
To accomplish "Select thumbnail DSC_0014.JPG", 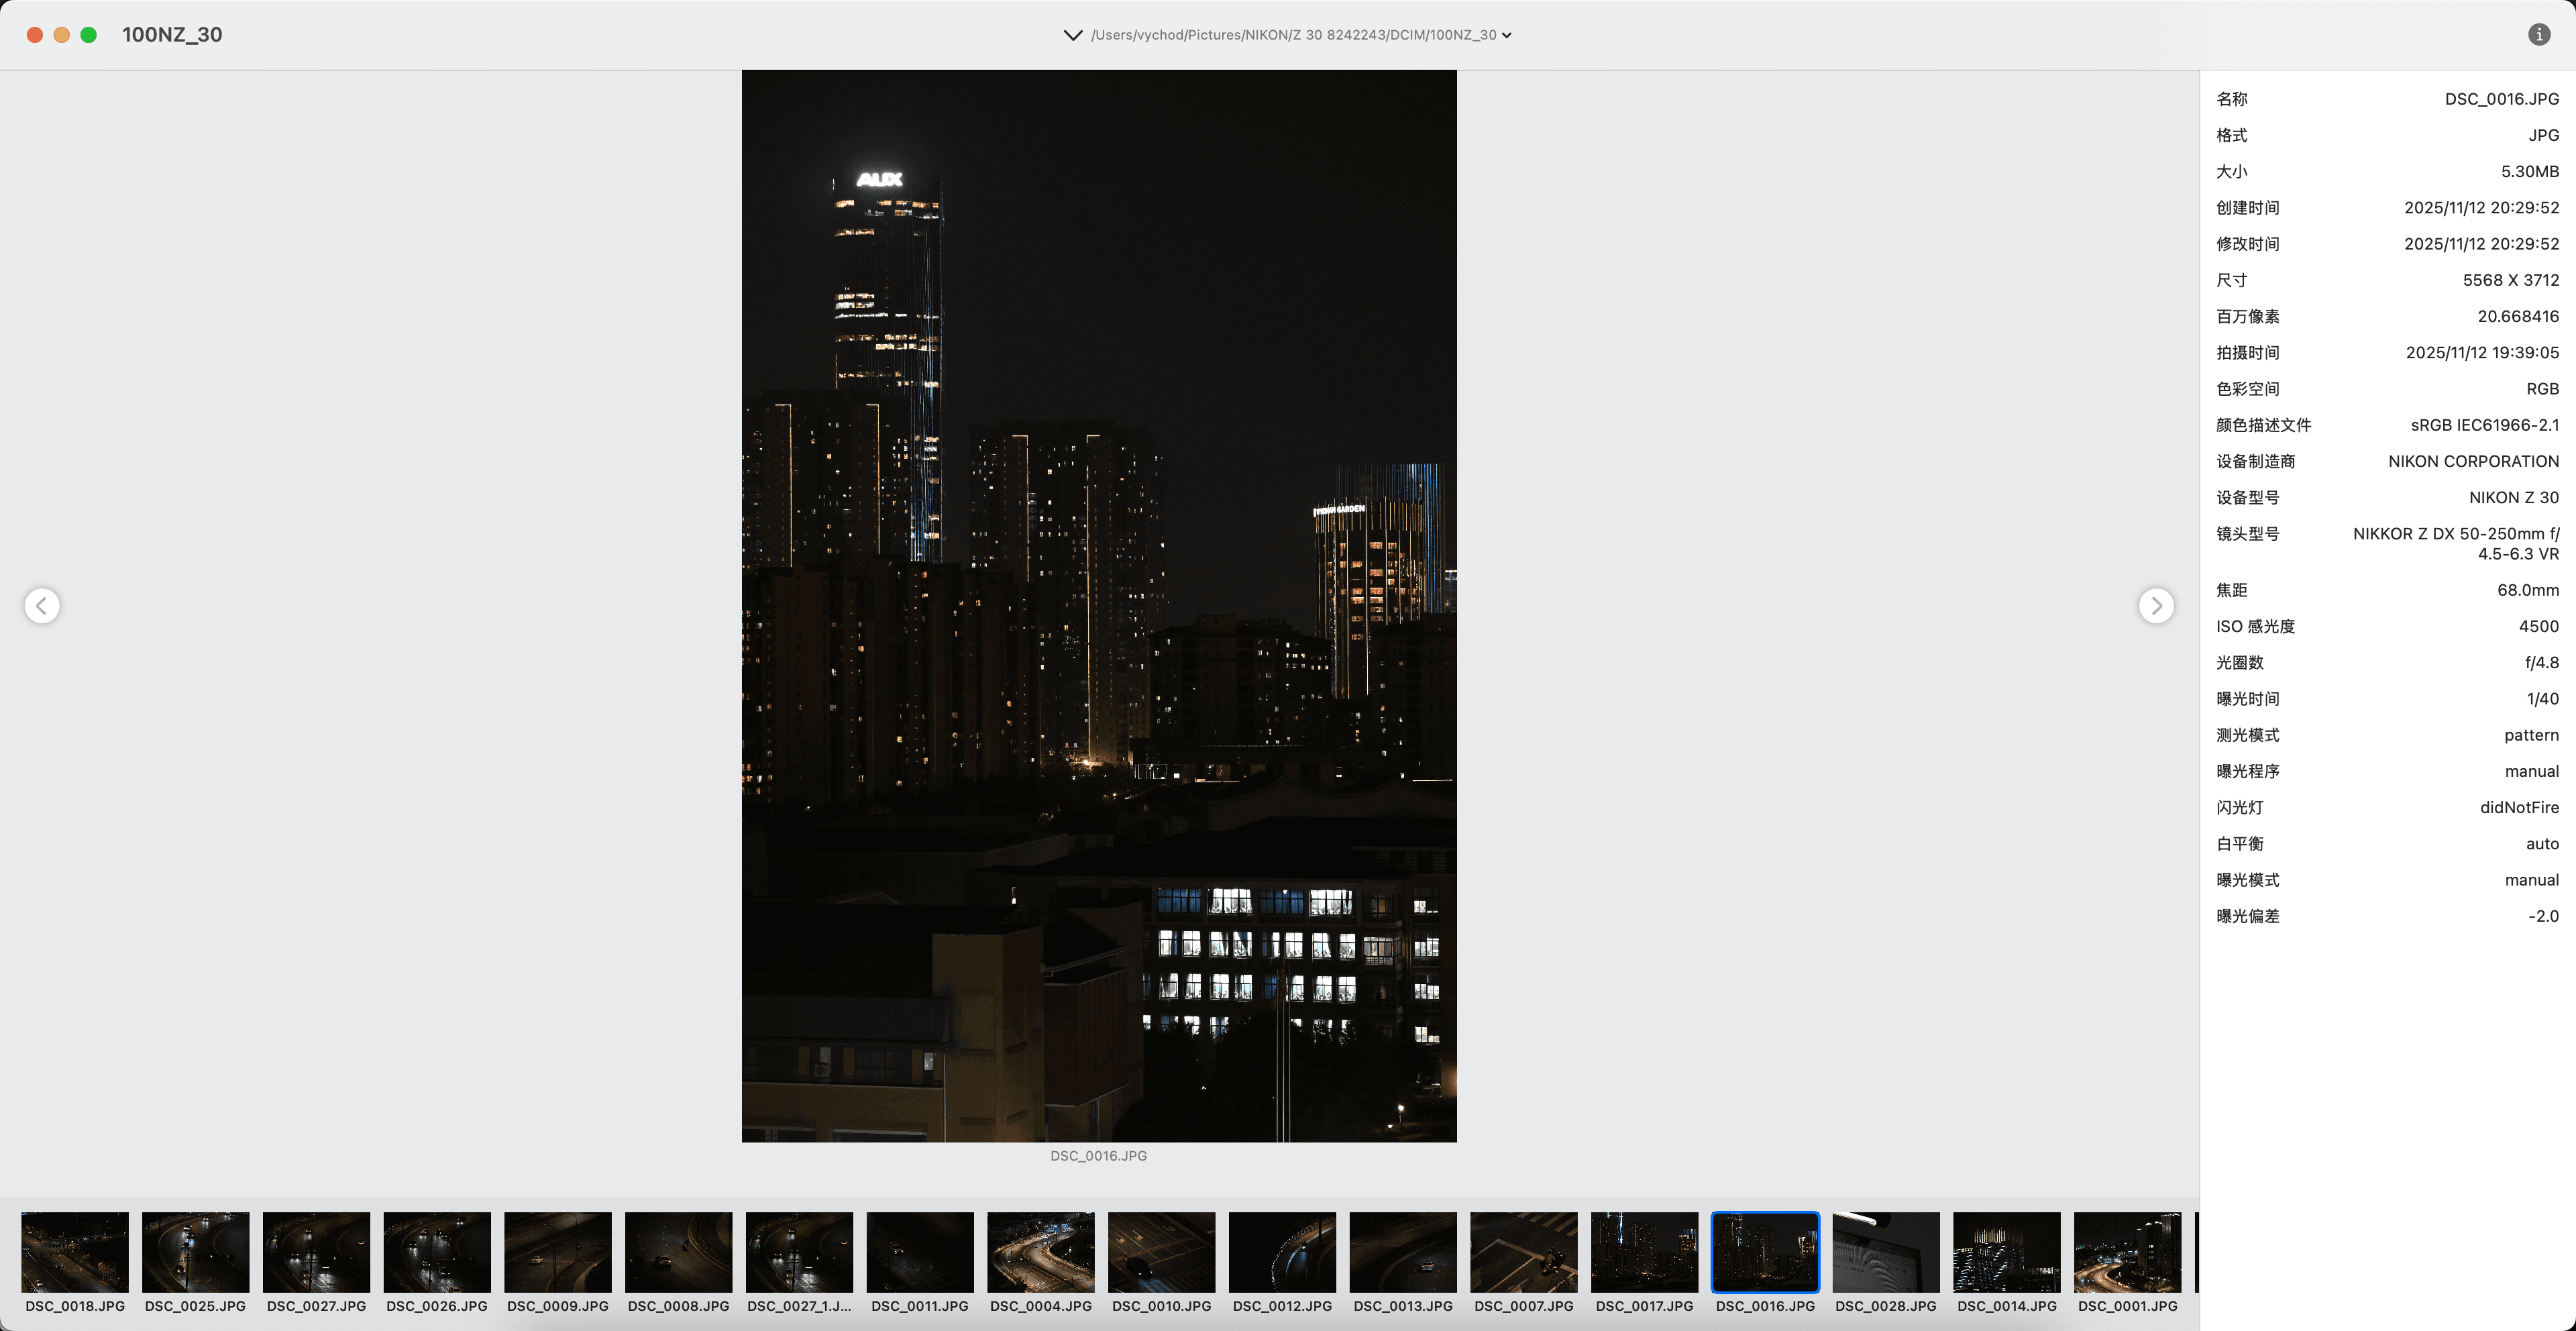I will pos(2007,1252).
